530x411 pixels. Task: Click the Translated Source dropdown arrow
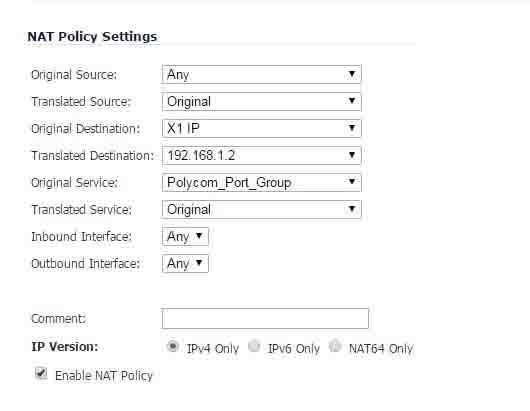click(352, 101)
